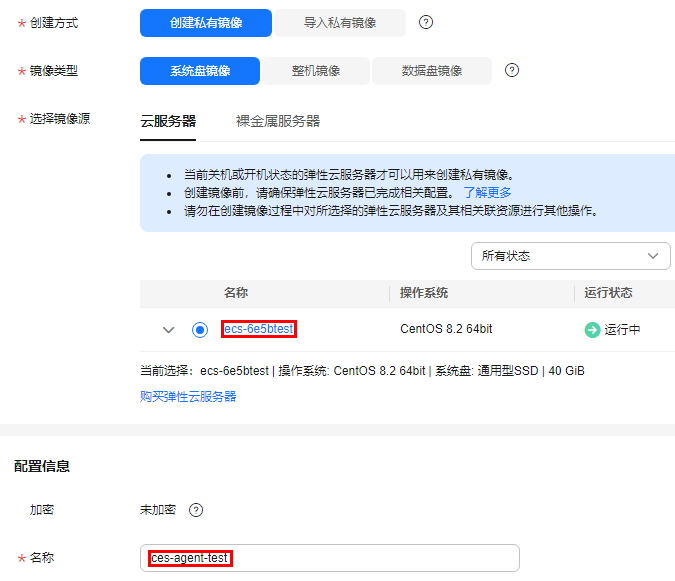
Task: Select 创建私有镜像 creation method
Action: (x=206, y=23)
